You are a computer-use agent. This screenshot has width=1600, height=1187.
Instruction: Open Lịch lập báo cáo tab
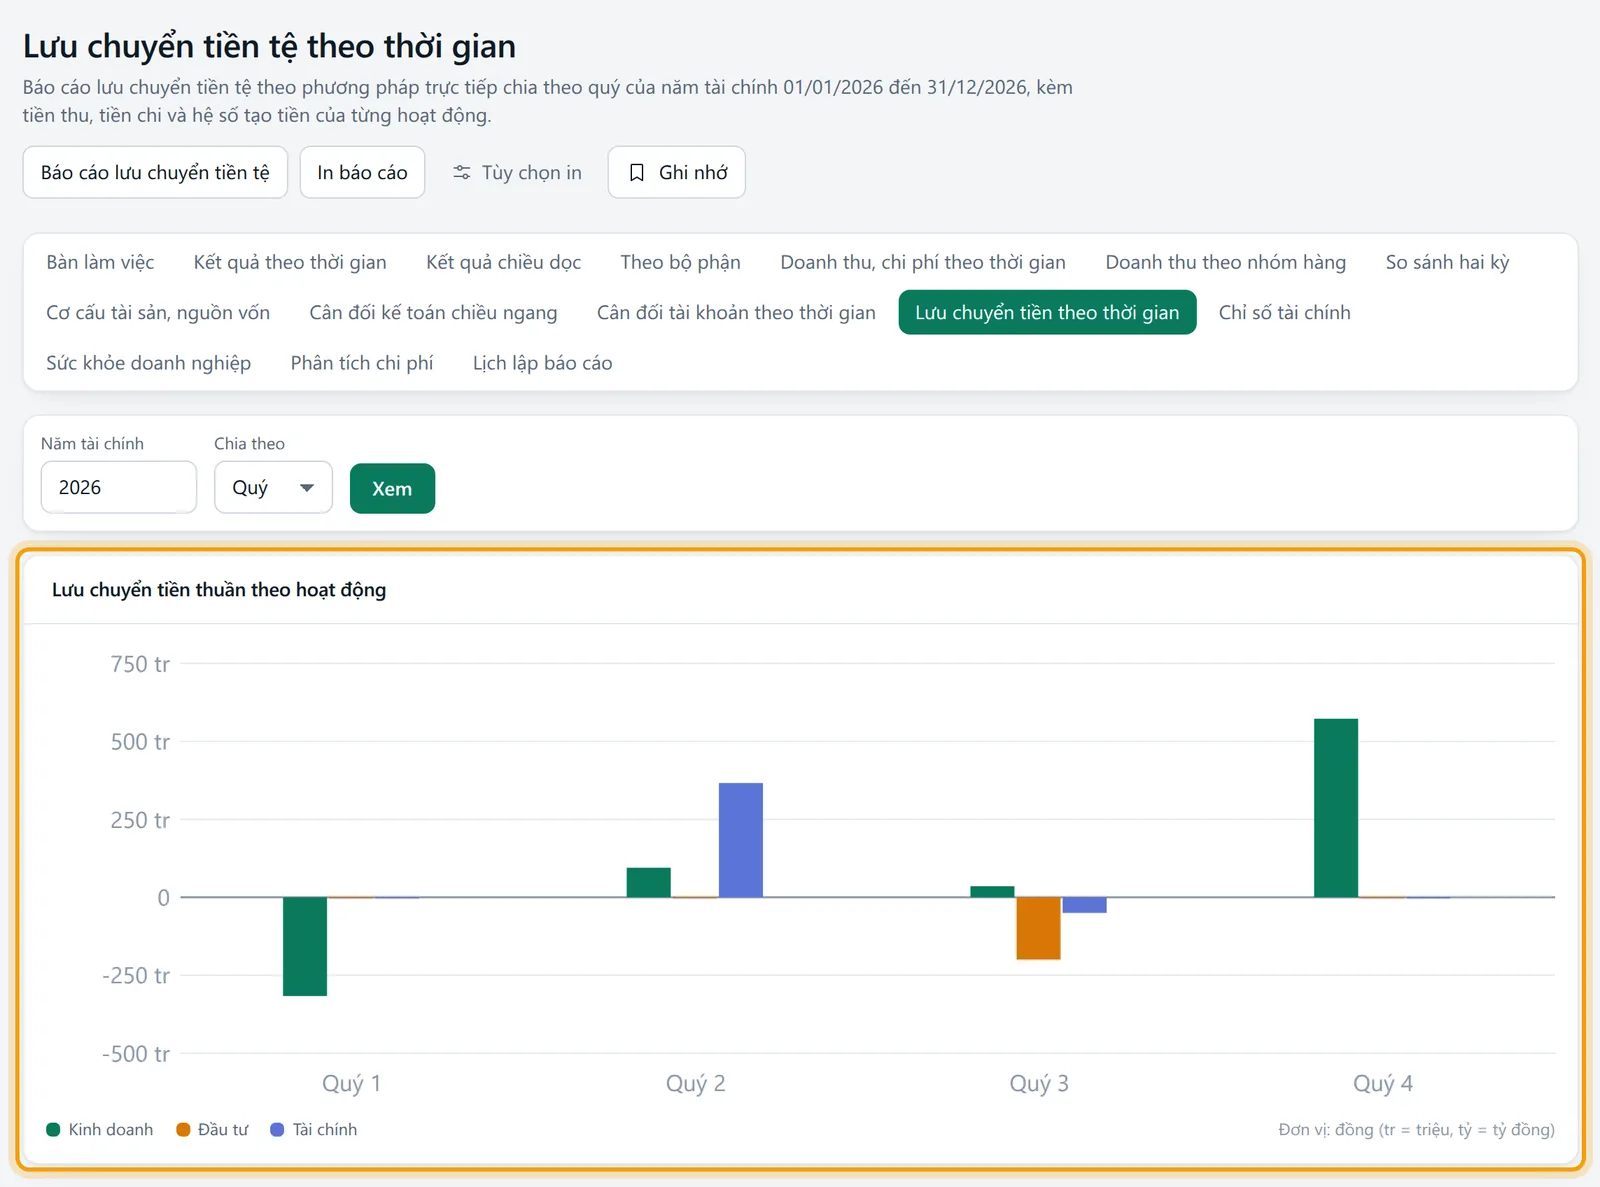pos(542,362)
